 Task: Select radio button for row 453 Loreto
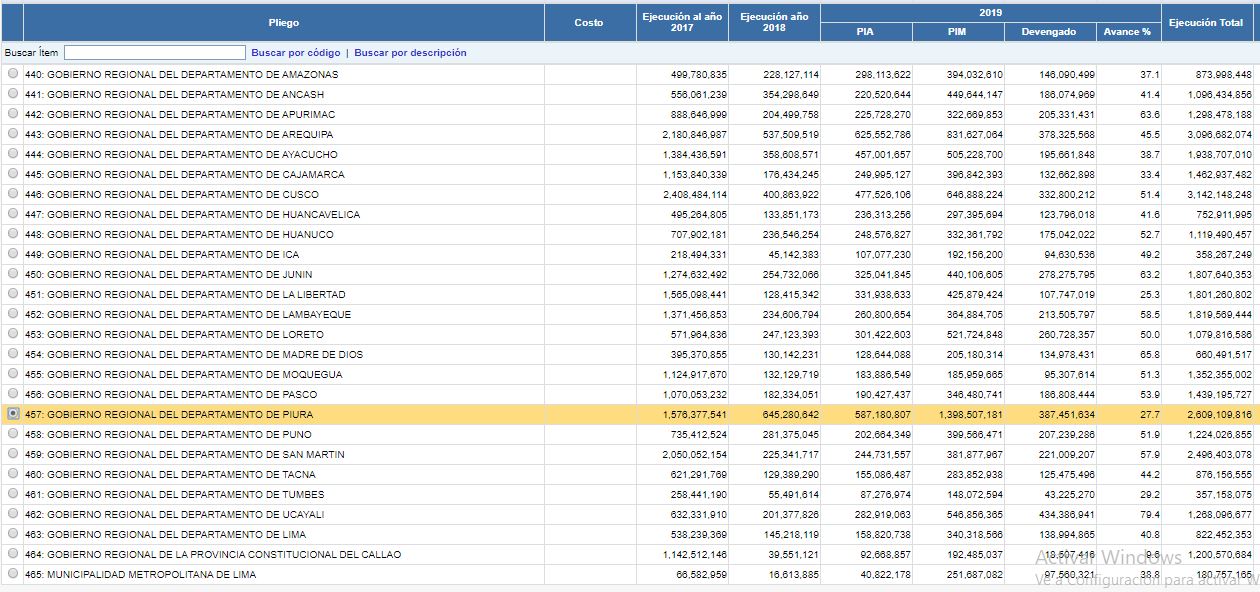[12, 334]
